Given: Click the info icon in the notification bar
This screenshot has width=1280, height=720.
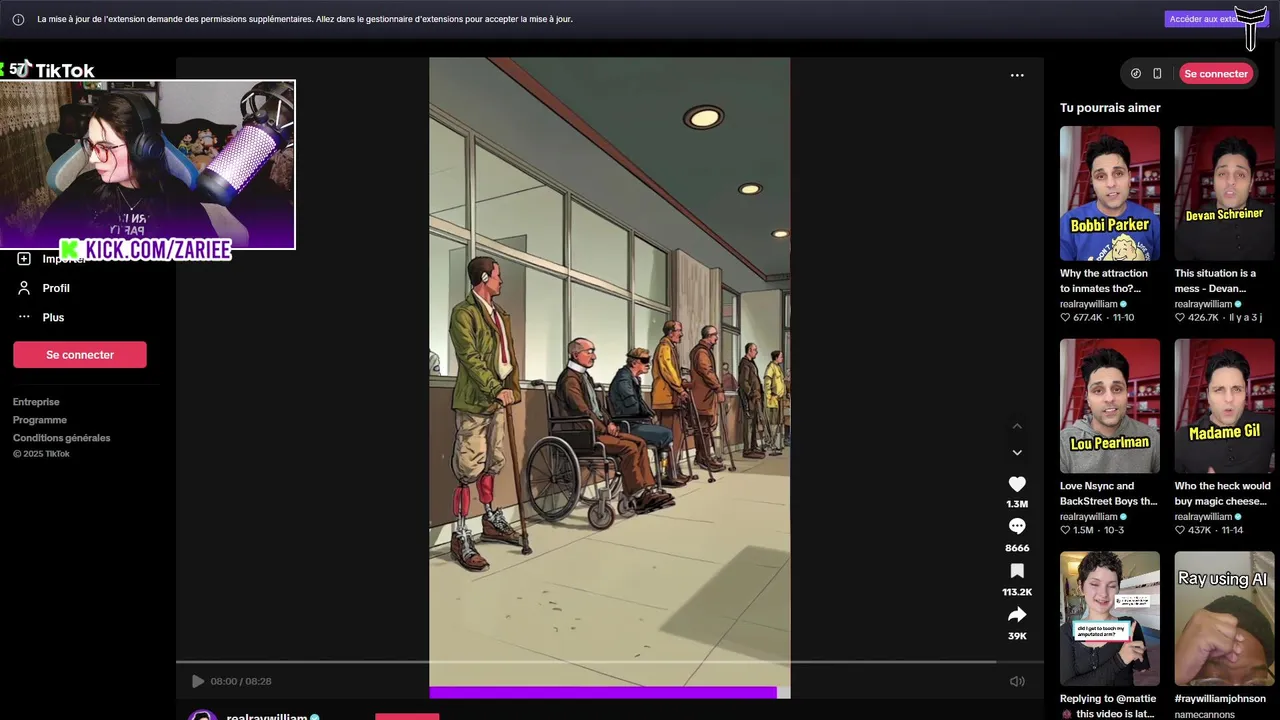Looking at the screenshot, I should 18,19.
